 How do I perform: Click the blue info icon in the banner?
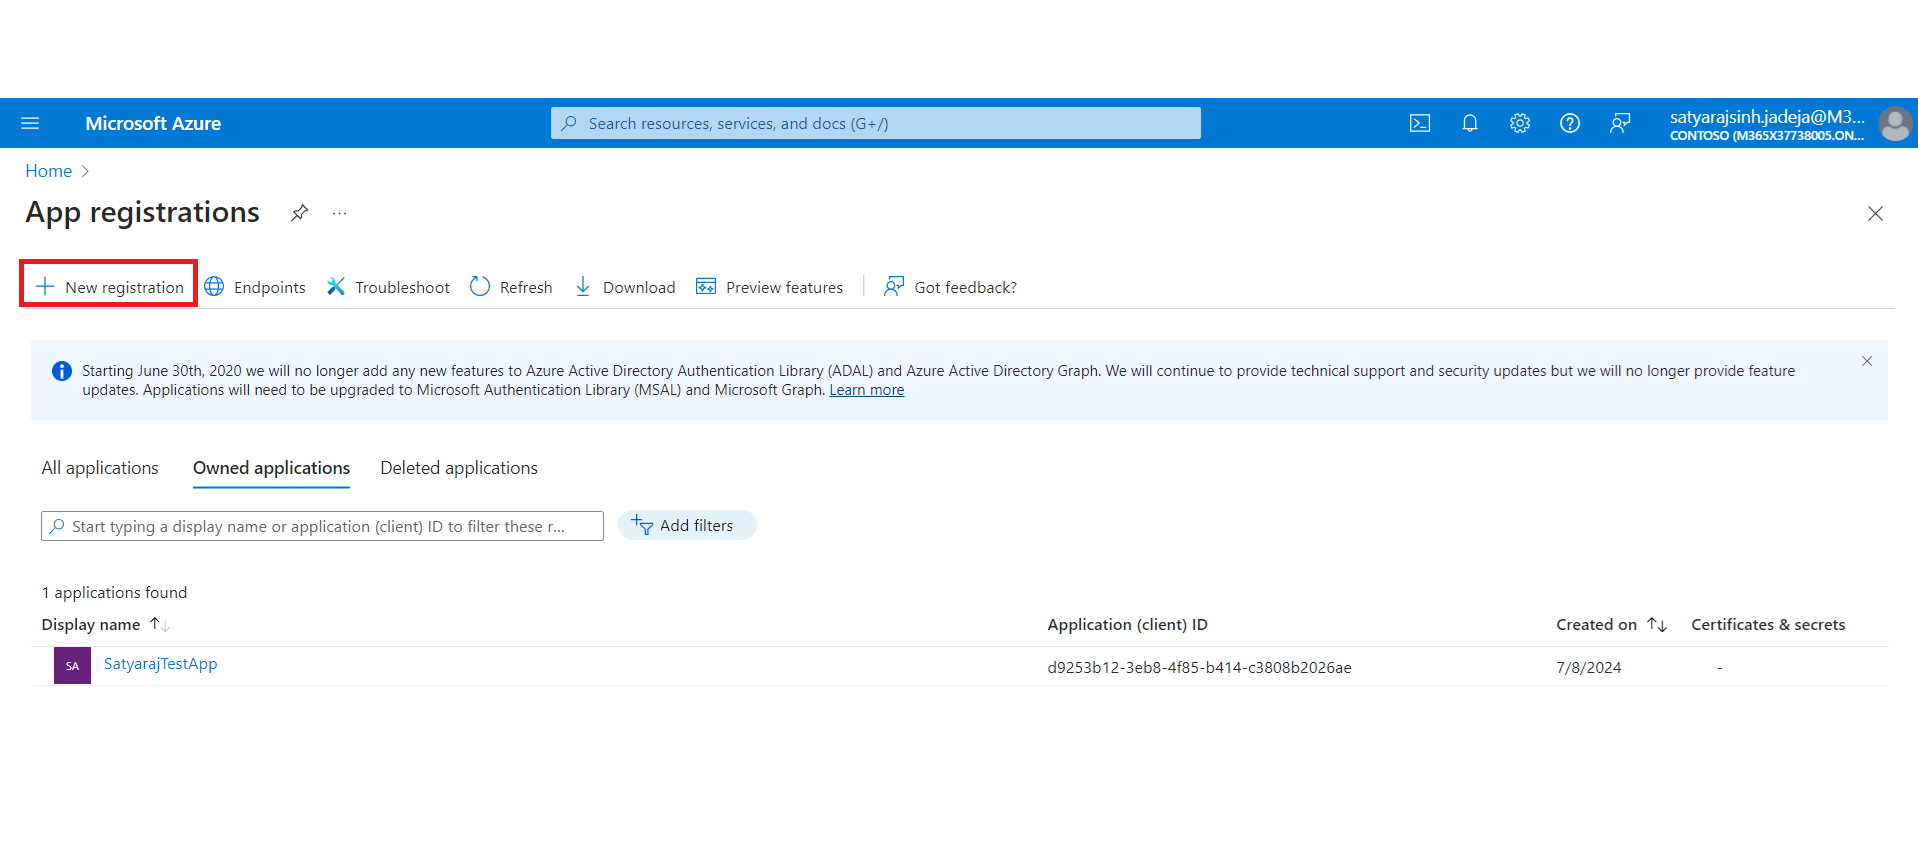[x=62, y=371]
